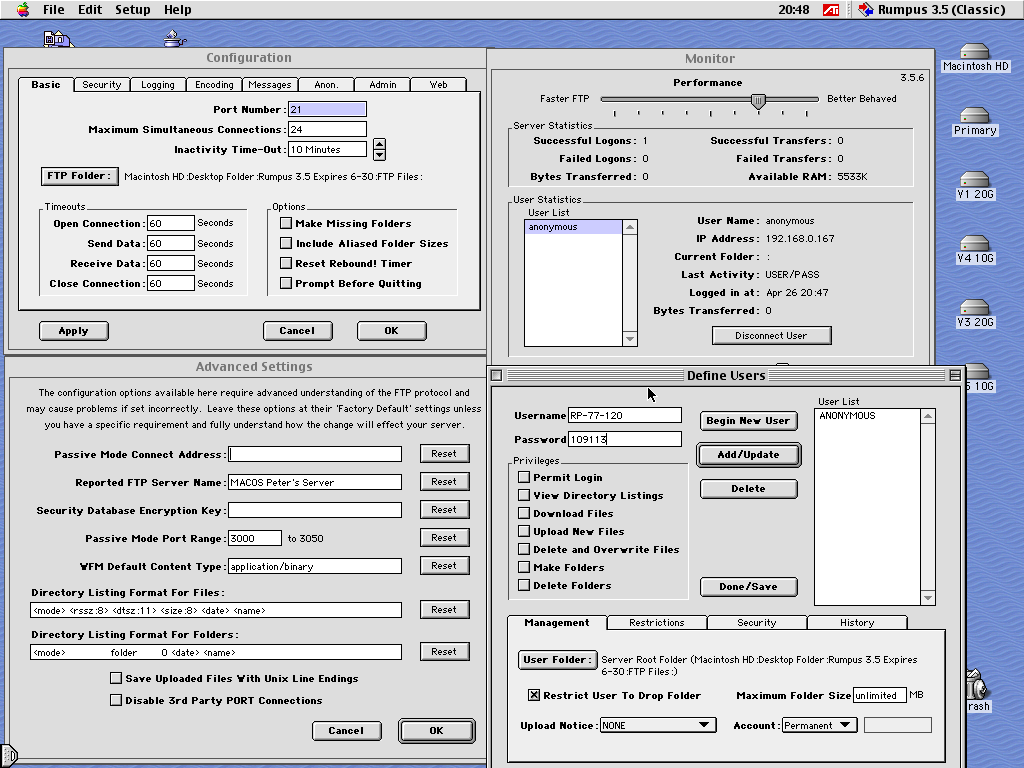This screenshot has height=768, width=1024.
Task: Select the Primary drive icon
Action: 975,121
